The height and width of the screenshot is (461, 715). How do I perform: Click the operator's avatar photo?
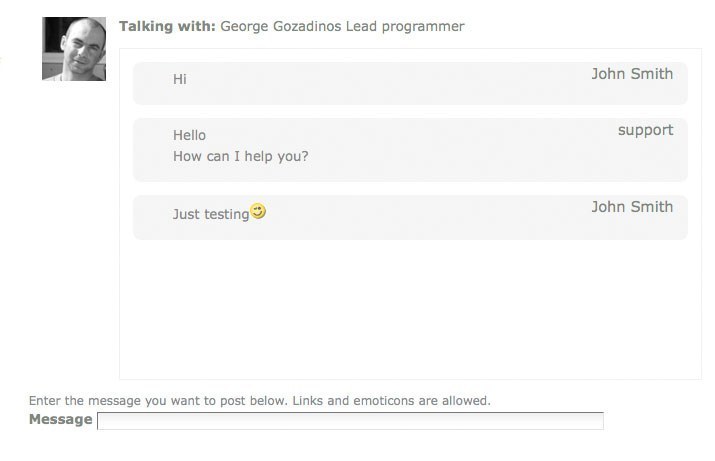pyautogui.click(x=74, y=48)
